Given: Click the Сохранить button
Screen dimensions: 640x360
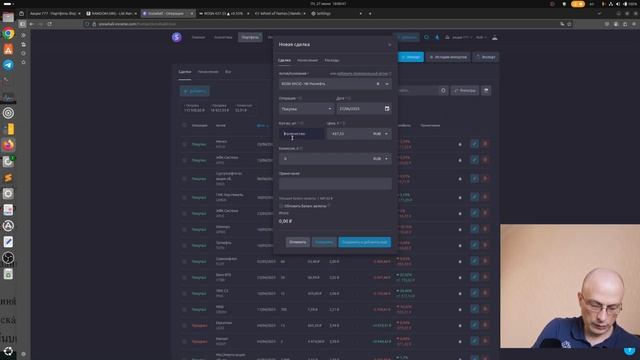Looking at the screenshot, I should coord(324,242).
